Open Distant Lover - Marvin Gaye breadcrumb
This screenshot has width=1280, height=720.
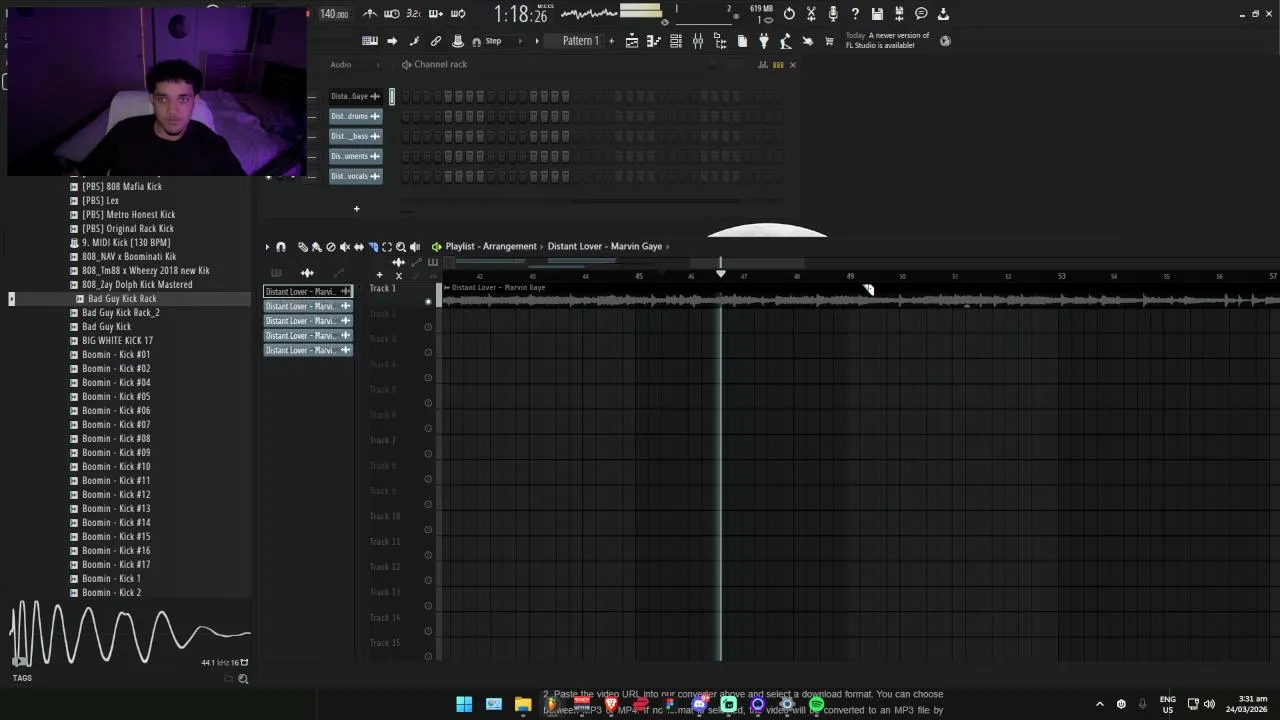pos(604,246)
